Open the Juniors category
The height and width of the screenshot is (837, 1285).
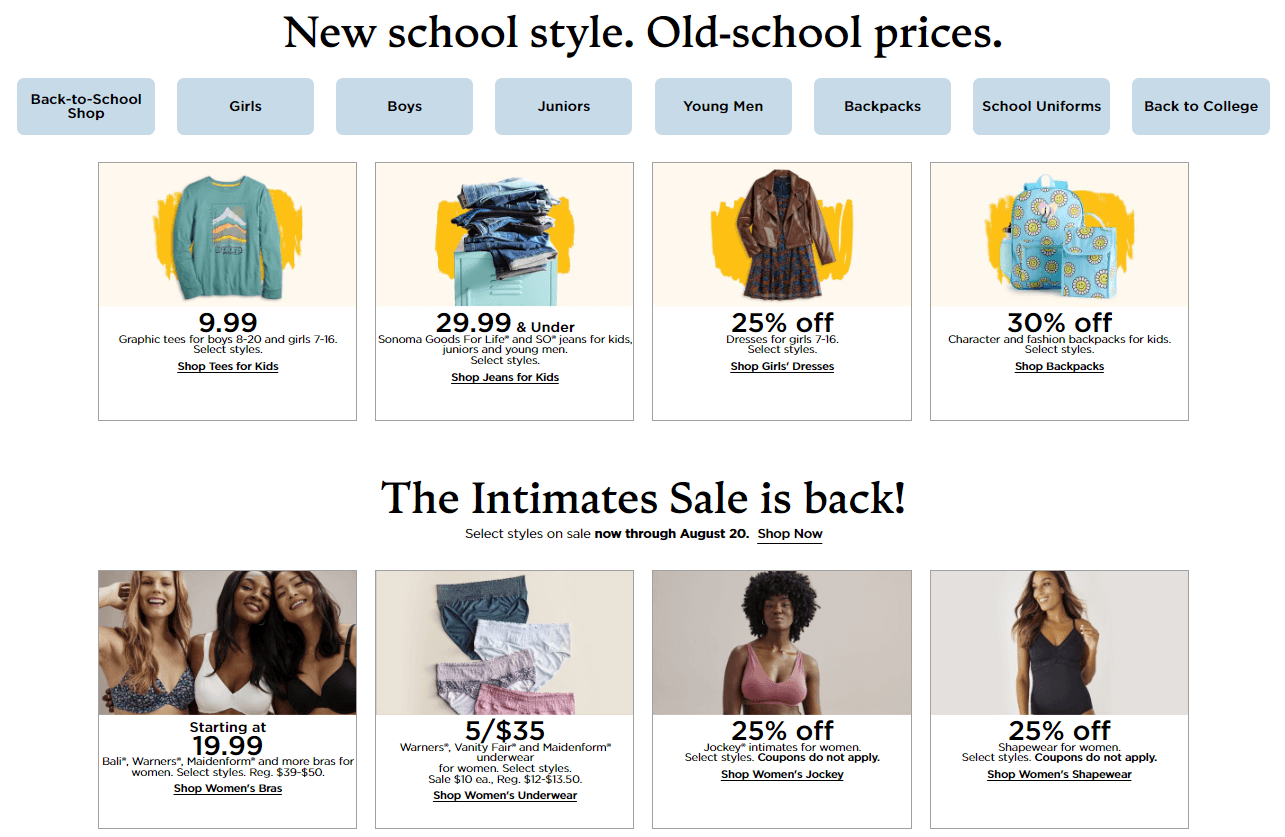(564, 106)
